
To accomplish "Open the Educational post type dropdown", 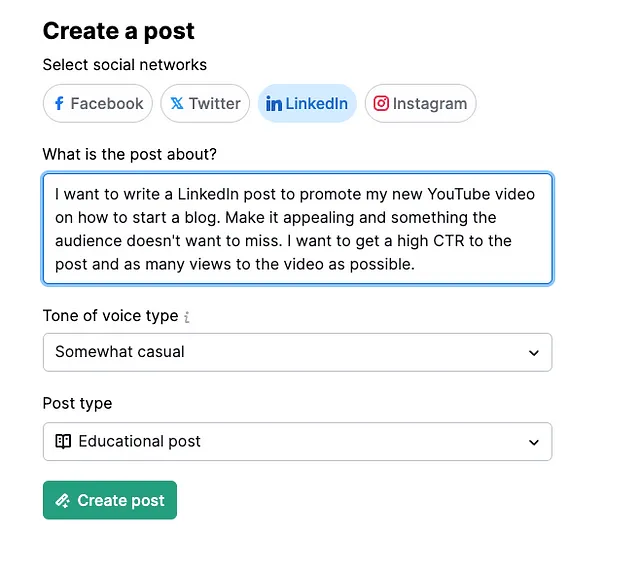I will 298,442.
